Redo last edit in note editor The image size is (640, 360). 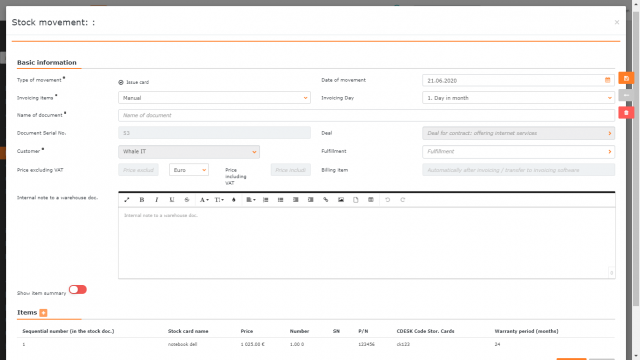[402, 200]
